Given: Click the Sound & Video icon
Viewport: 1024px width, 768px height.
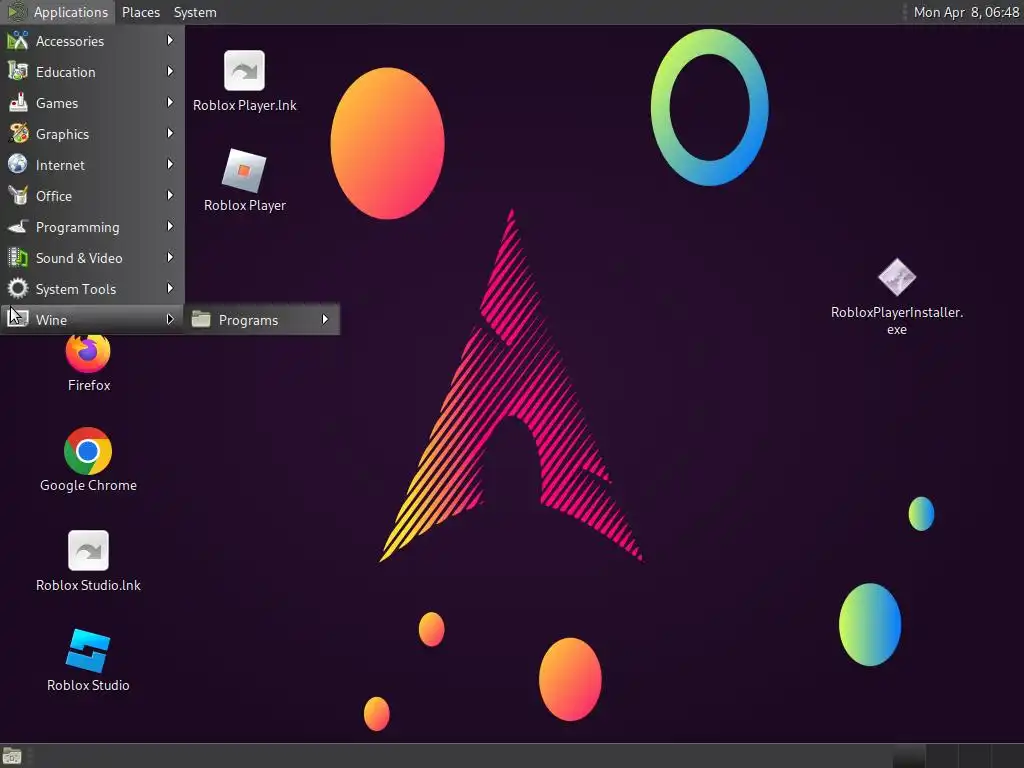Looking at the screenshot, I should [x=18, y=258].
